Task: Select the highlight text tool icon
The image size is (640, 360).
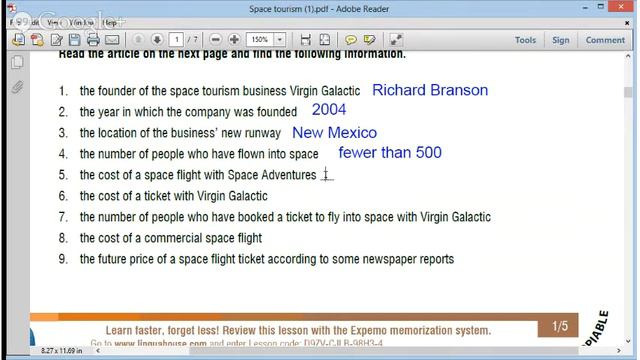Action: (x=369, y=40)
